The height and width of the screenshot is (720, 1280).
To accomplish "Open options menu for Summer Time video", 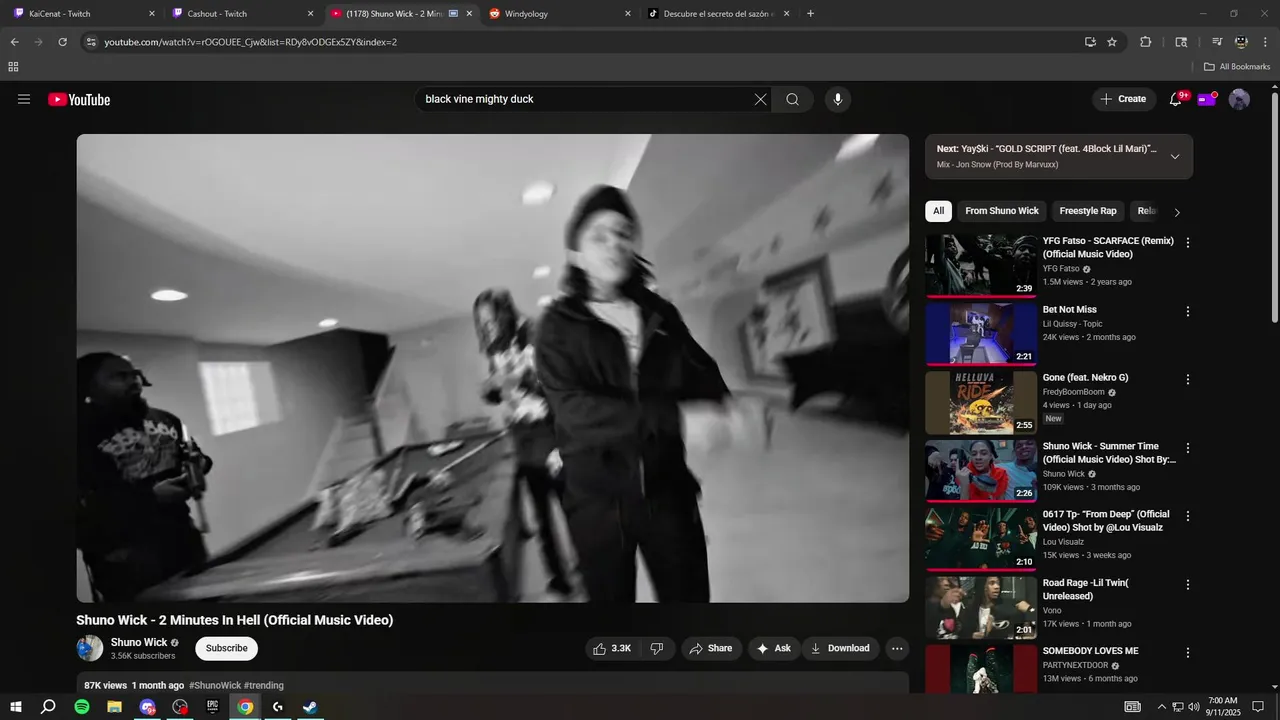I will click(x=1188, y=448).
